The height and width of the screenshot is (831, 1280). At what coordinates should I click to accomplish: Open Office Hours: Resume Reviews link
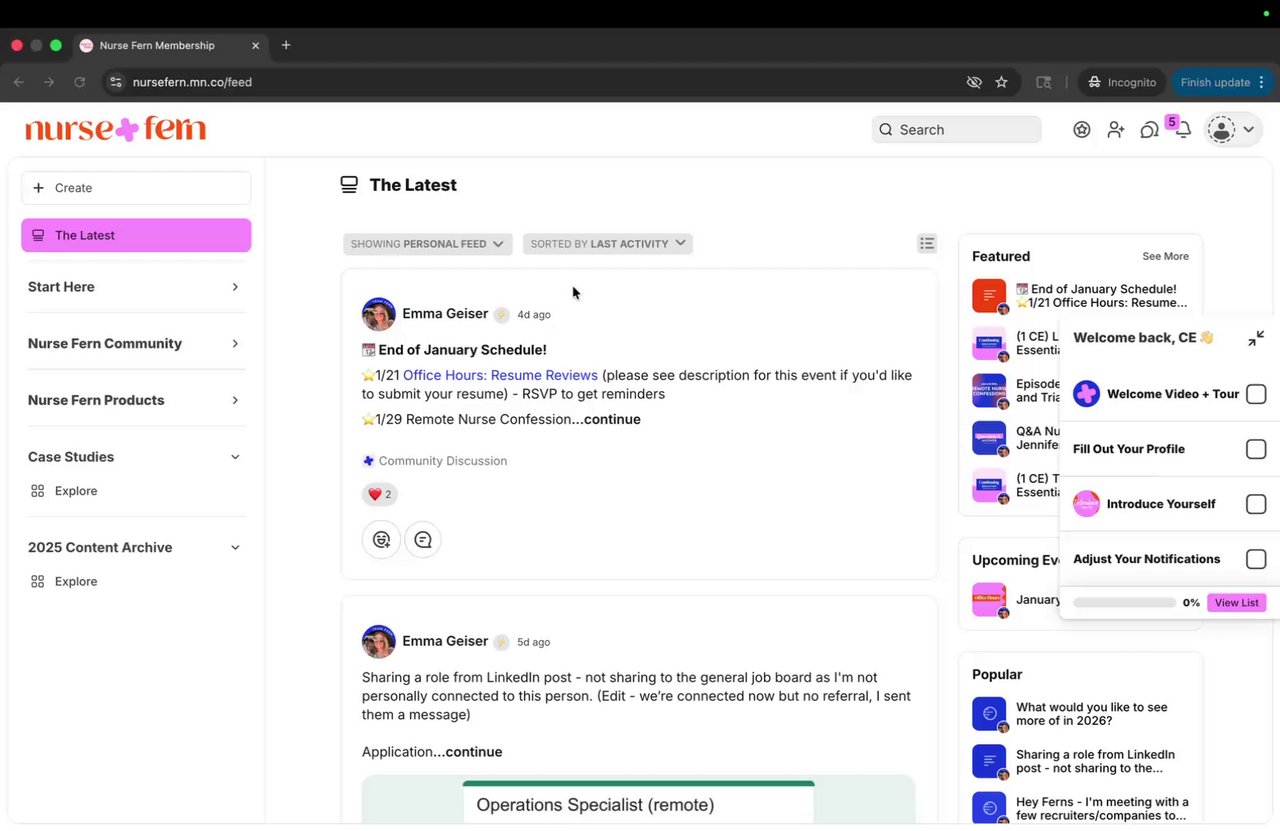point(500,375)
